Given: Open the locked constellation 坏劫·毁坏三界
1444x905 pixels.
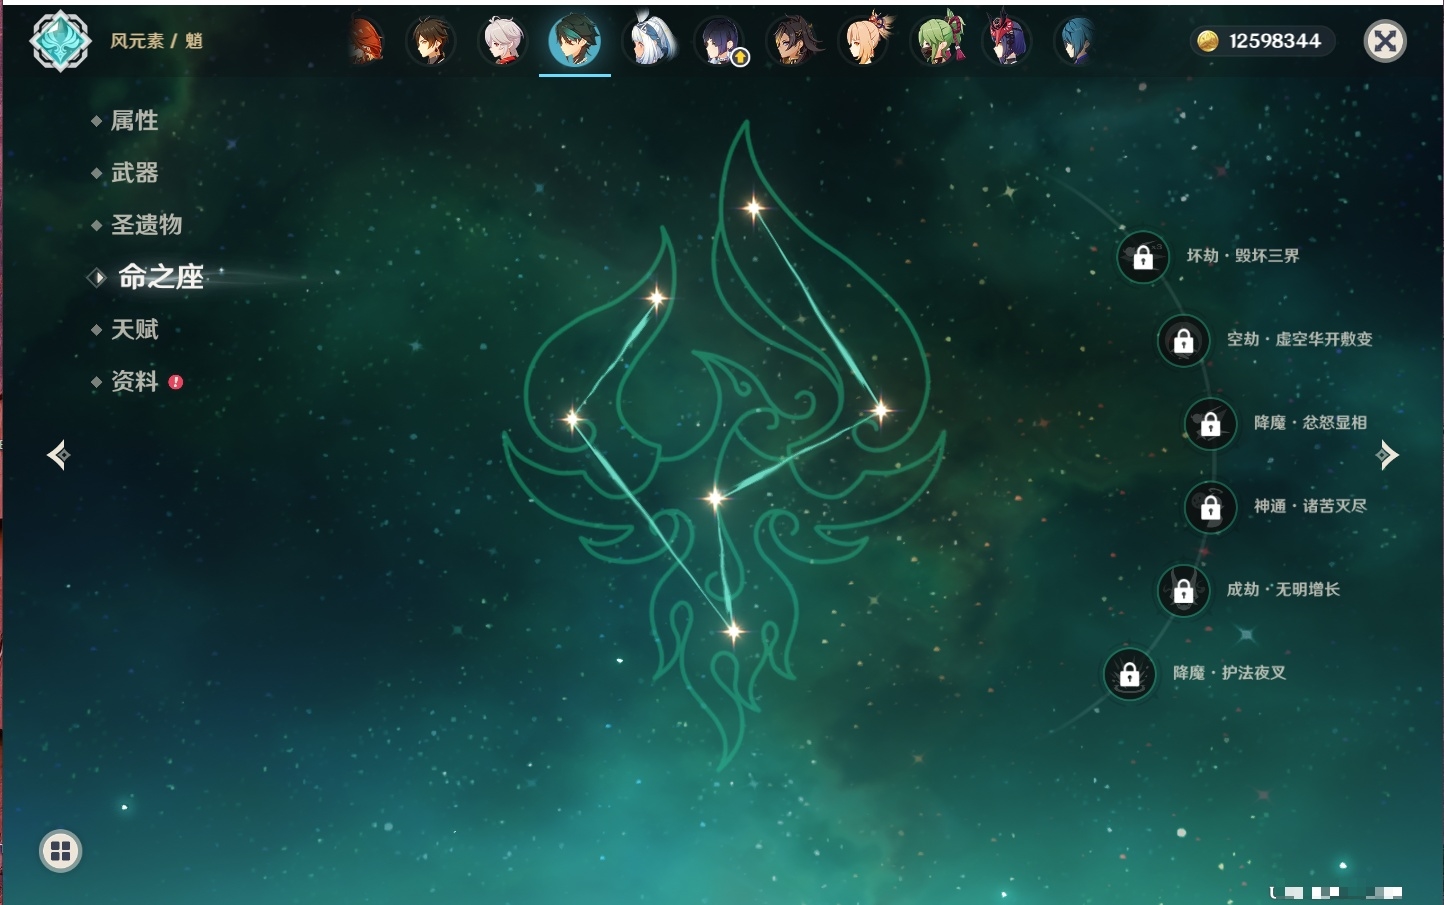Looking at the screenshot, I should click(x=1143, y=257).
